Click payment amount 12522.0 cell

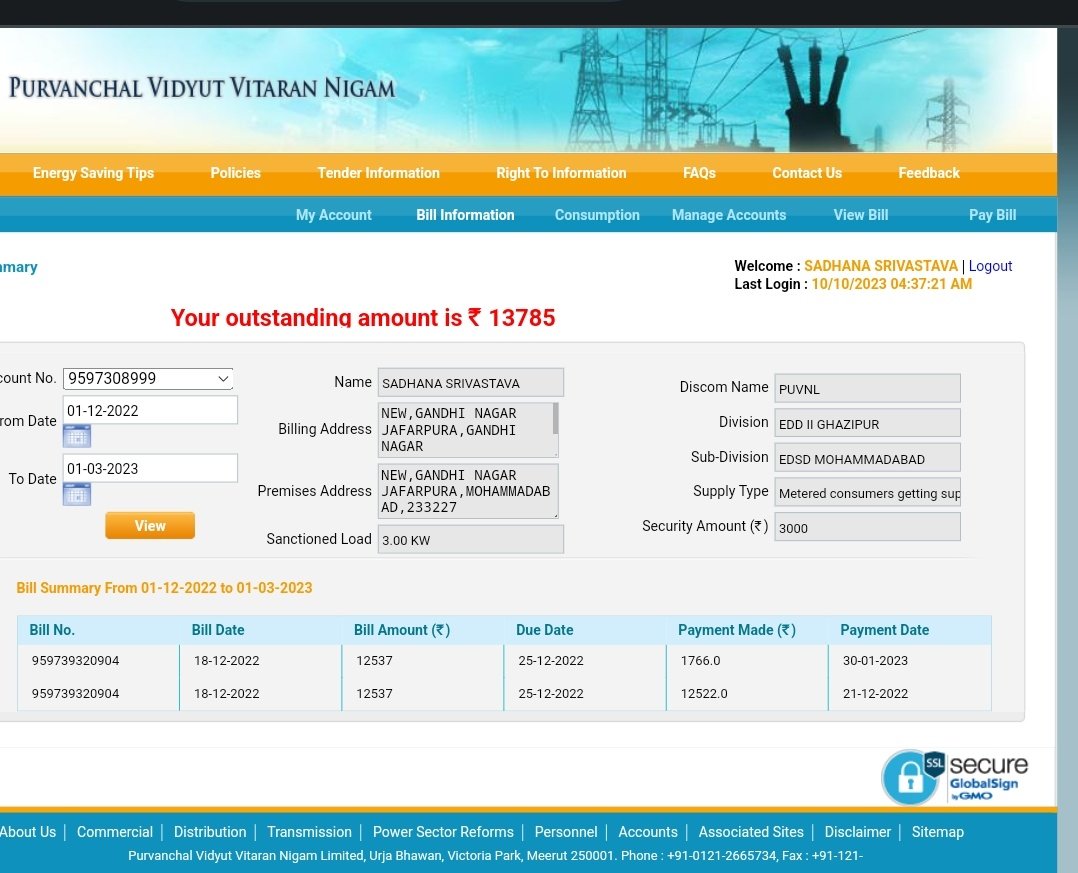point(703,694)
